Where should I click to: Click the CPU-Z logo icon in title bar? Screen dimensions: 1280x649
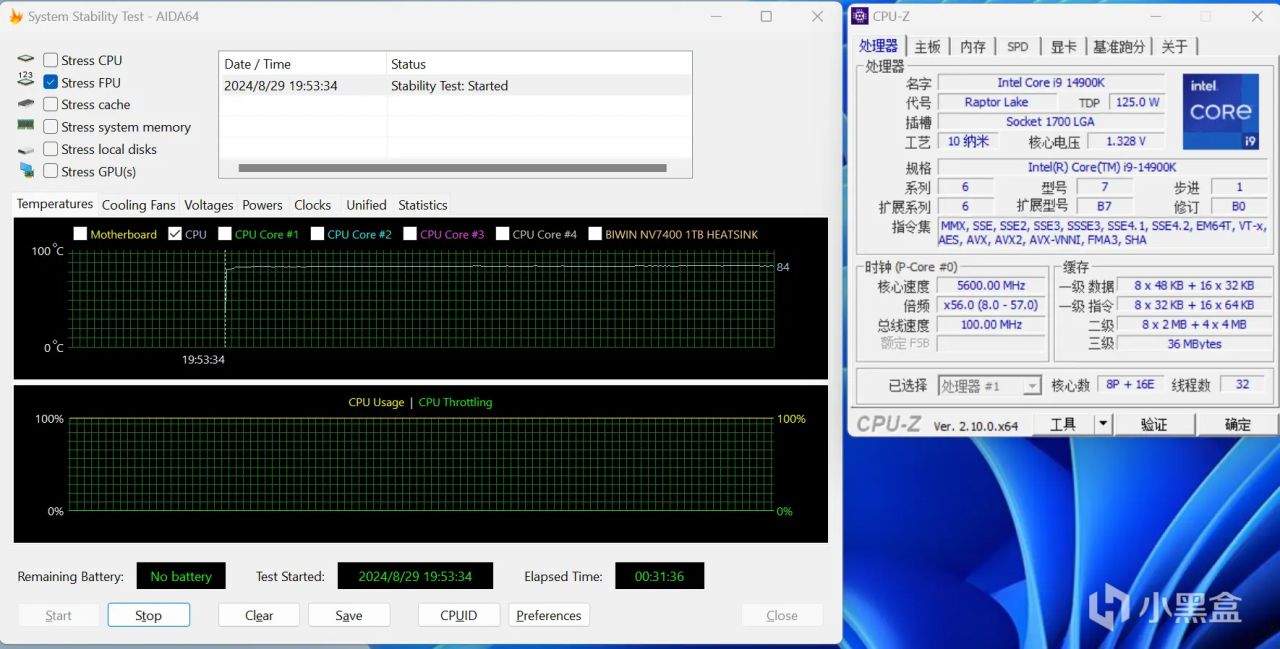click(x=860, y=16)
